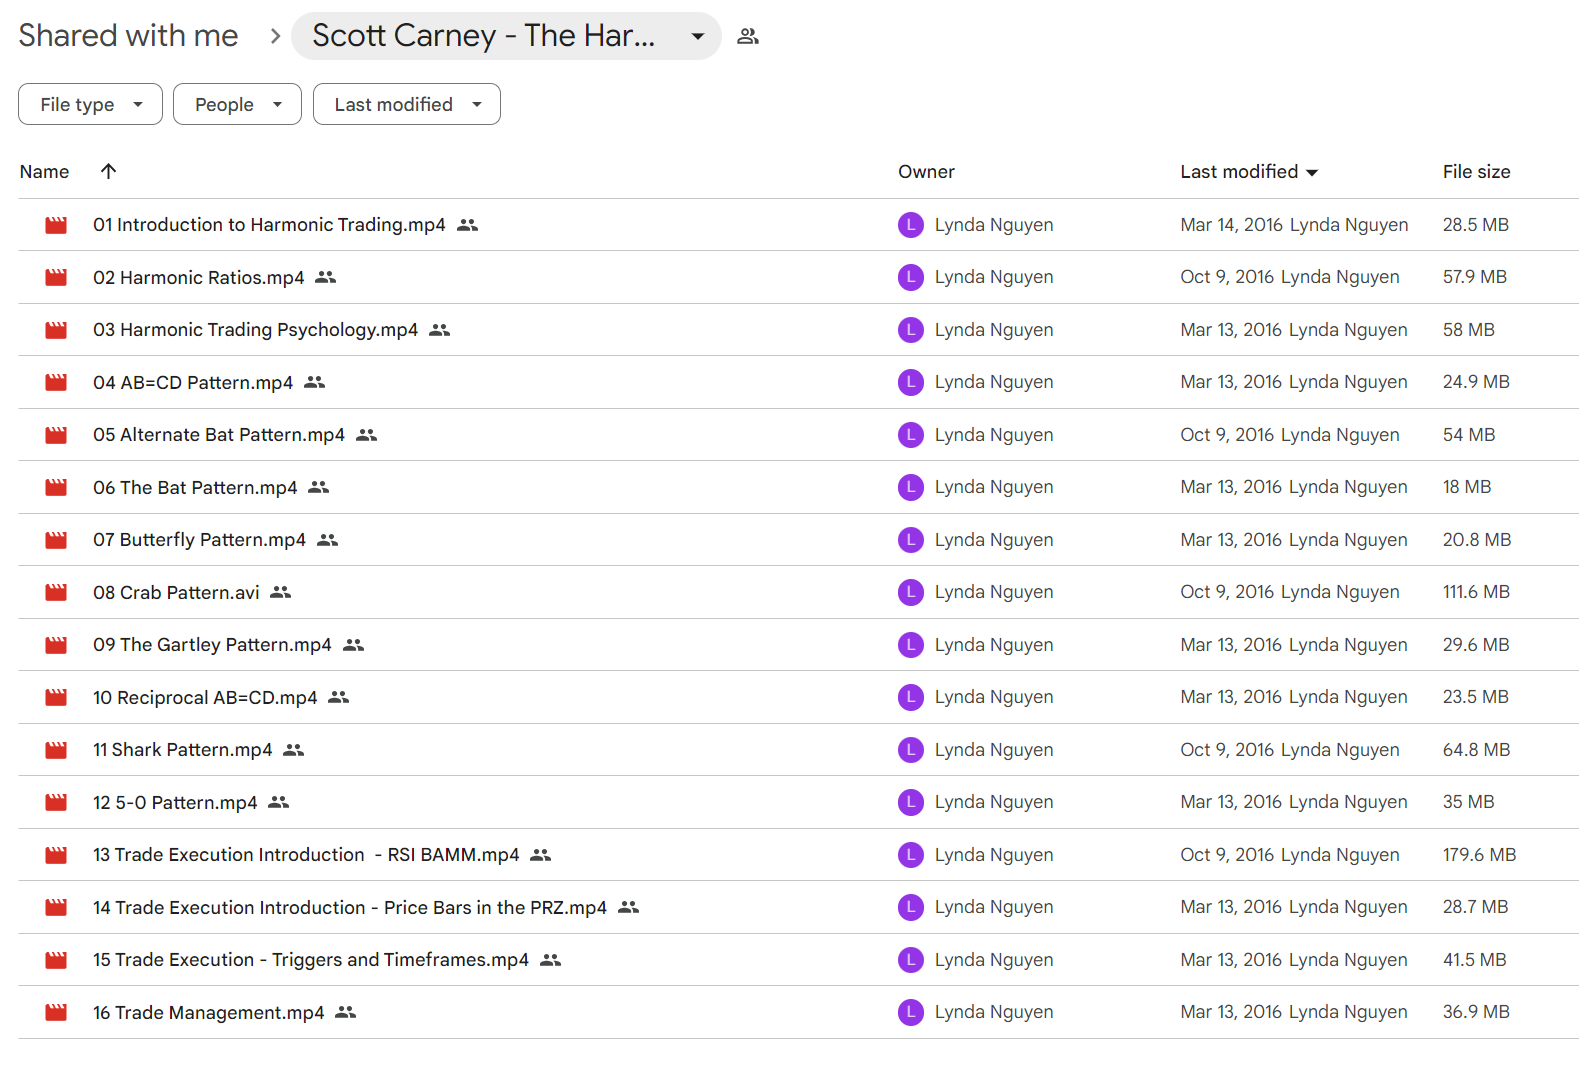Viewport: 1579px width, 1081px height.
Task: Click video icon for 16 Trade Management
Action: pyautogui.click(x=56, y=1012)
